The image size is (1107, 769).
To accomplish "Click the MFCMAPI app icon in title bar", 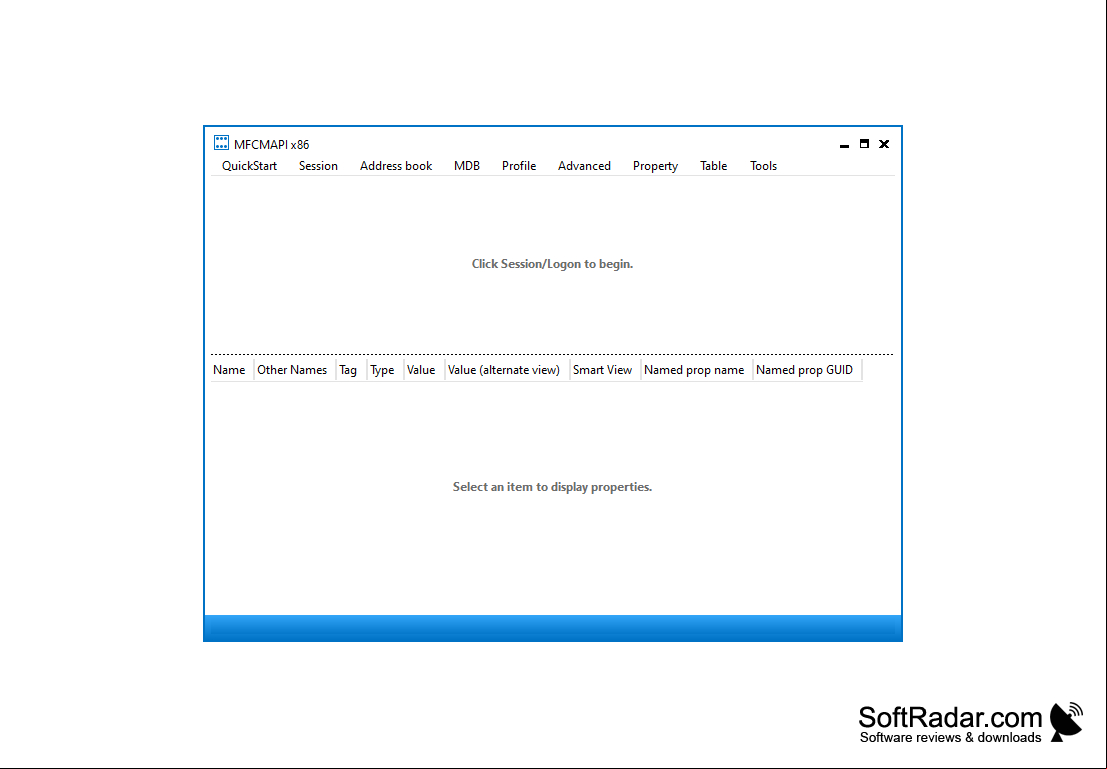I will click(x=221, y=143).
